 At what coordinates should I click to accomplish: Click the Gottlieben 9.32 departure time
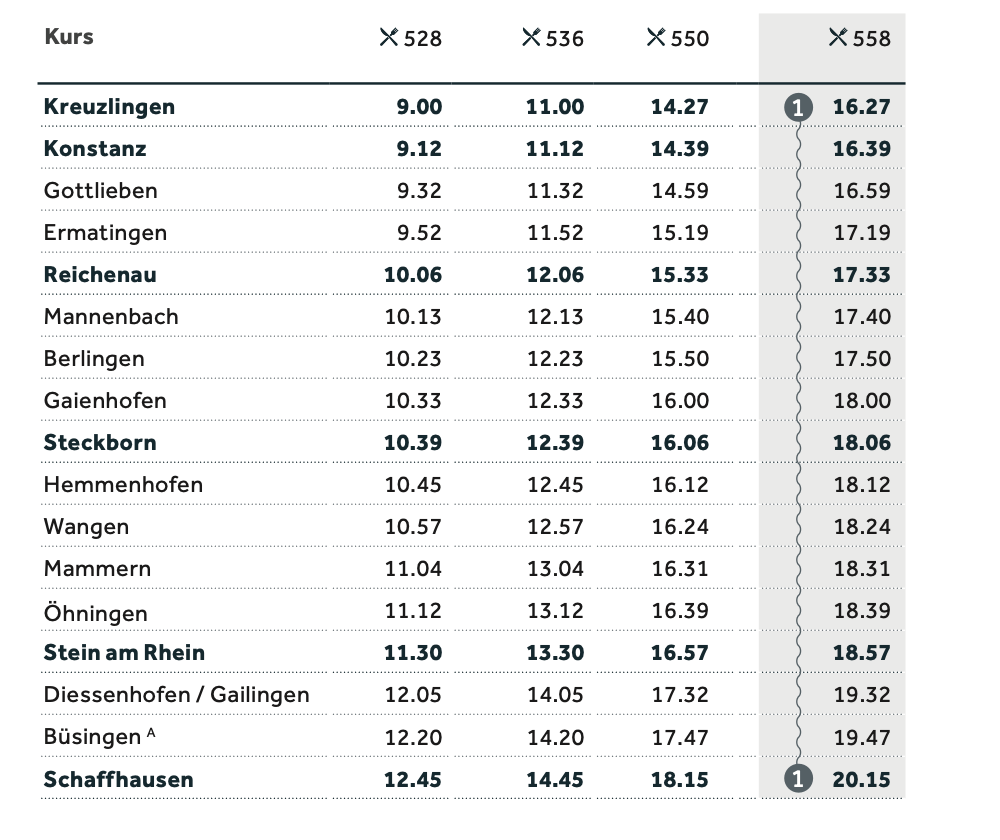click(419, 191)
